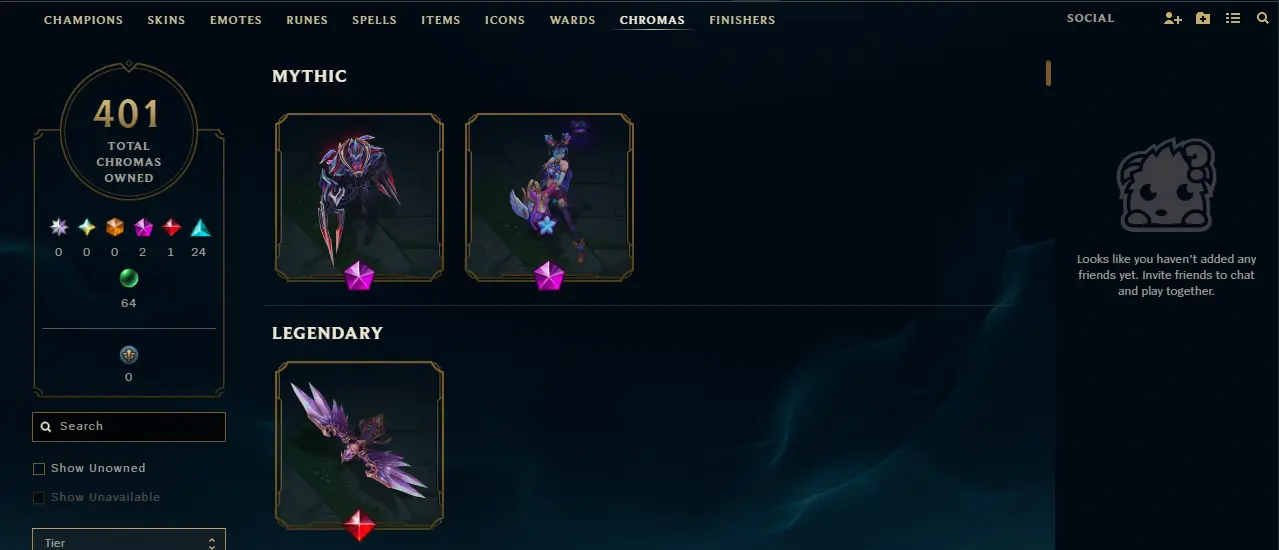Click the pink mythic gem count icon

143,228
